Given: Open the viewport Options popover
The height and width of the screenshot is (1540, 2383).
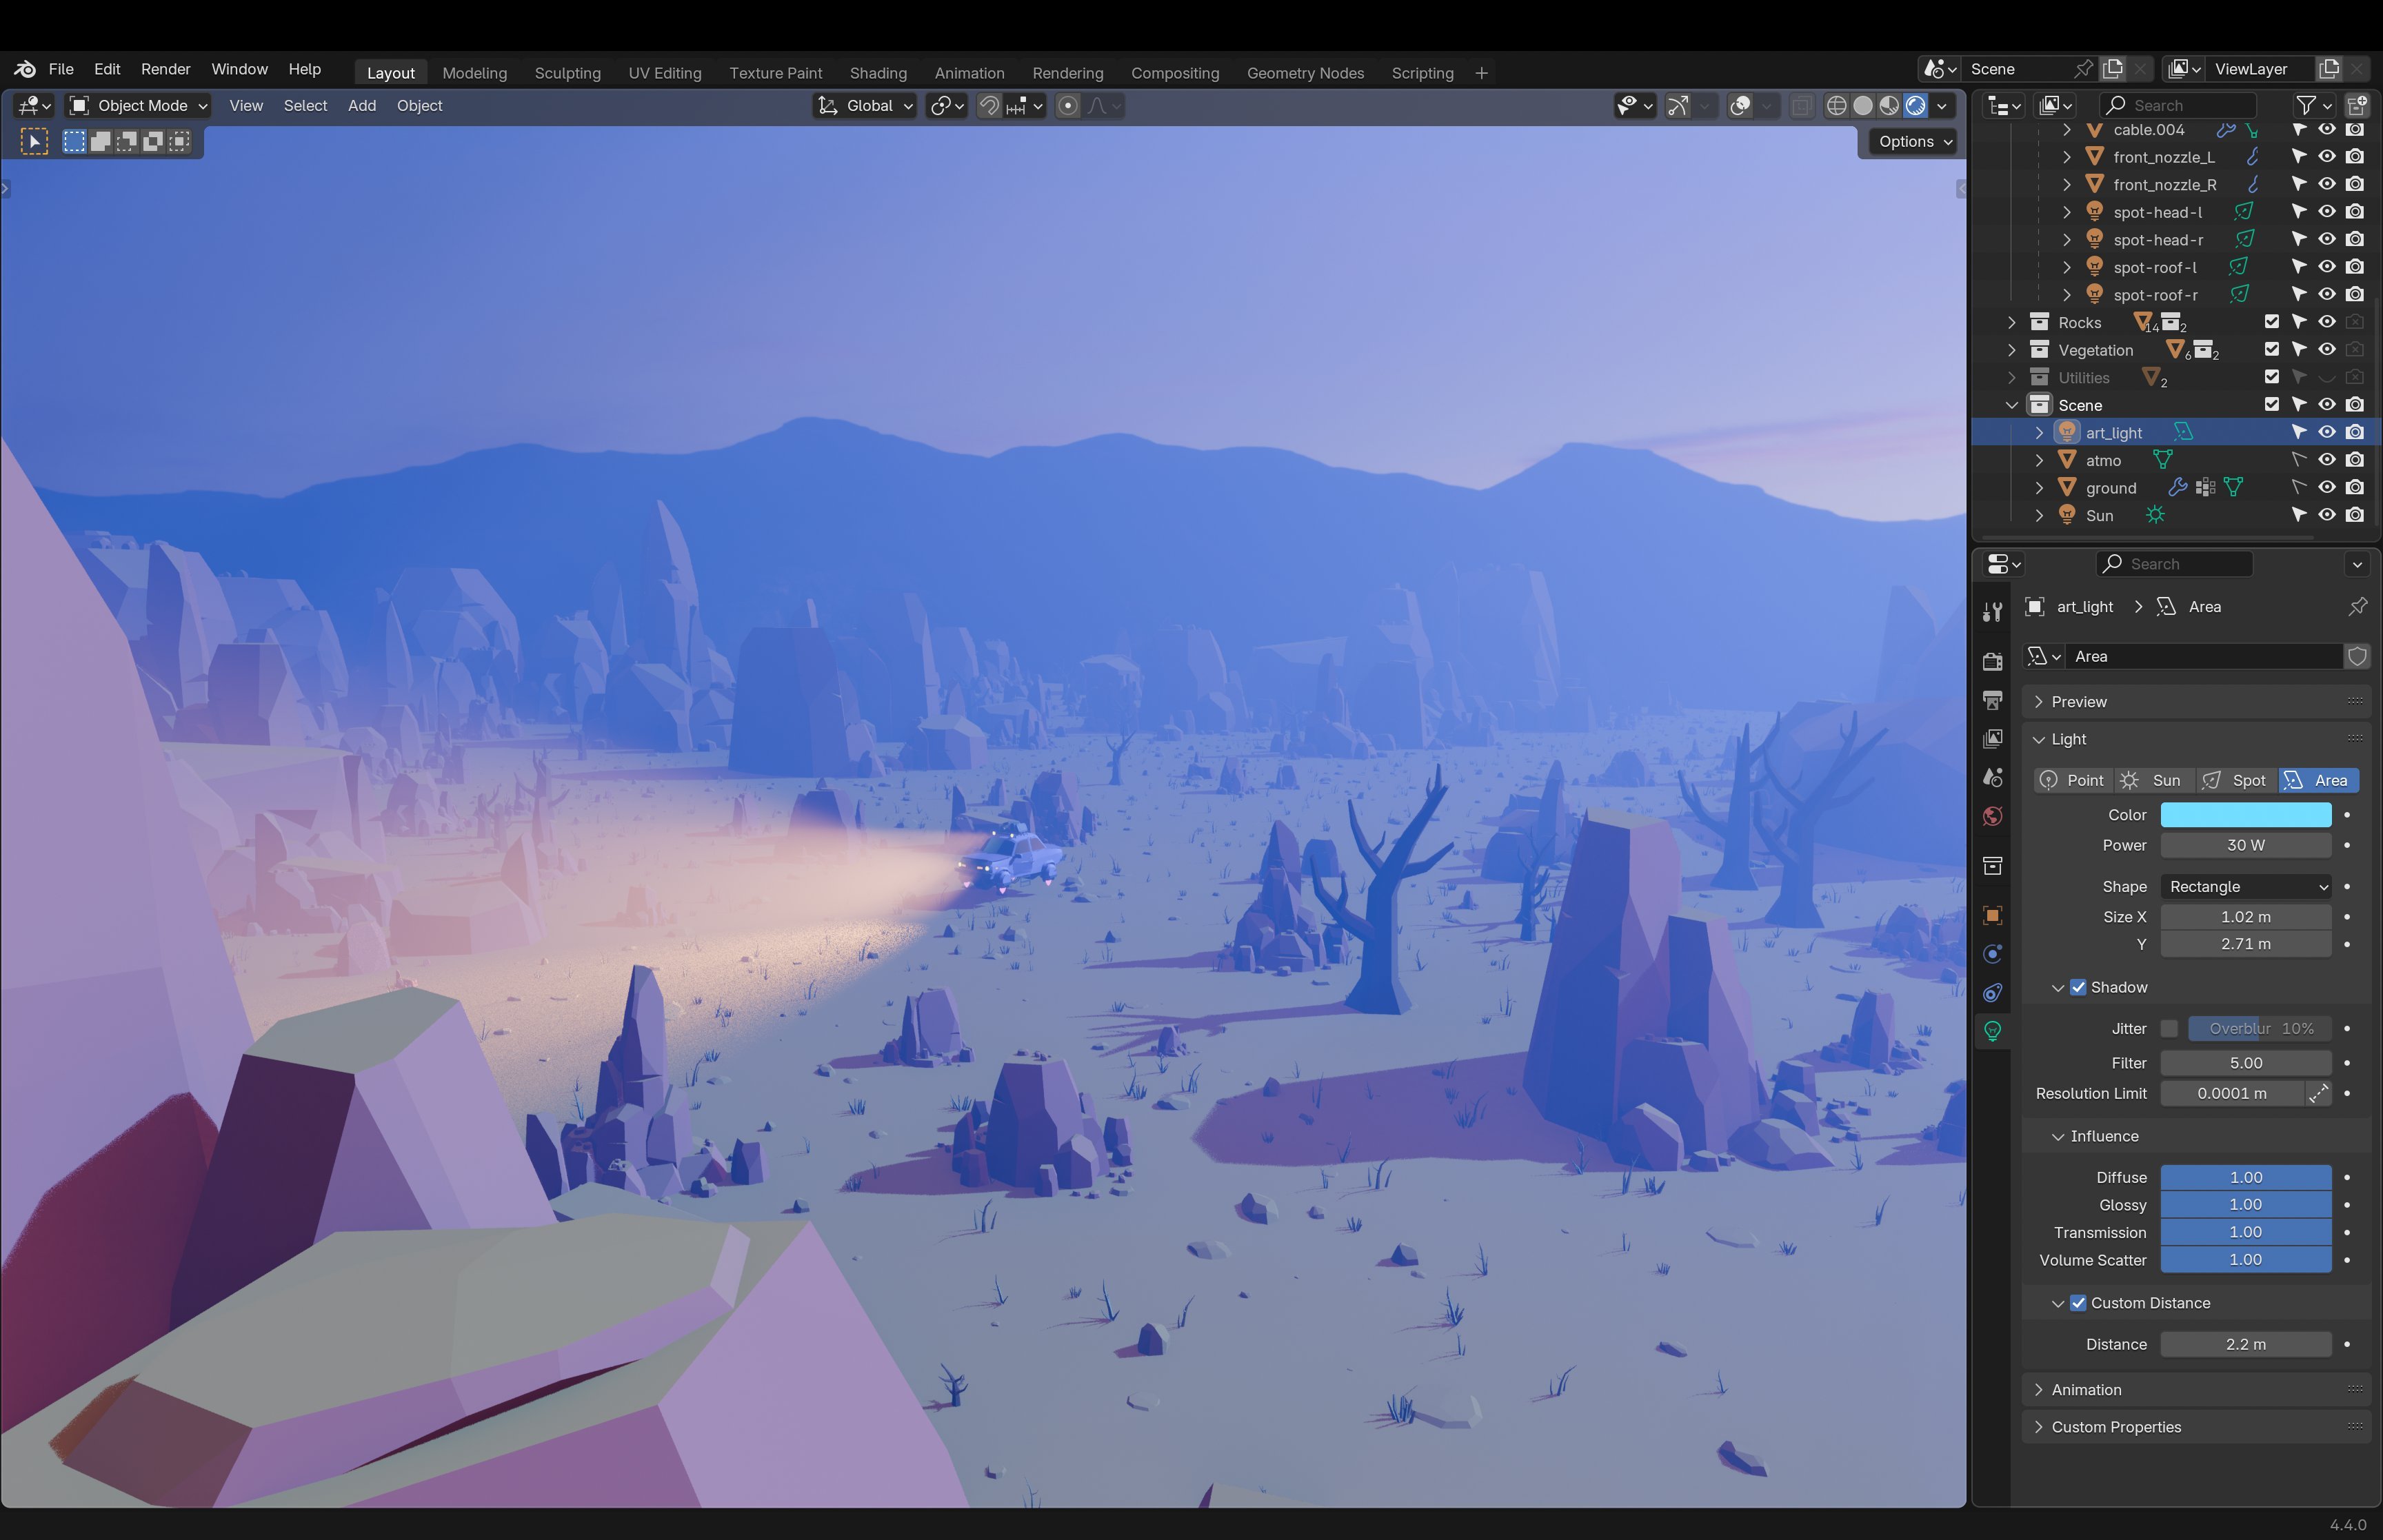Looking at the screenshot, I should (1914, 141).
